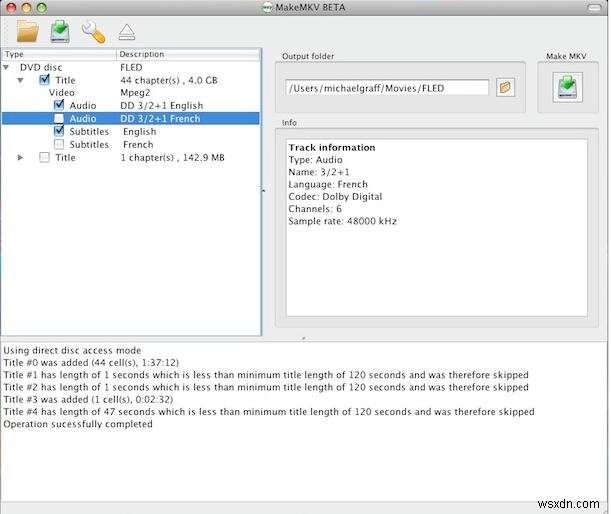Click log line about Title #2 skipped
The image size is (611, 514).
[266, 387]
